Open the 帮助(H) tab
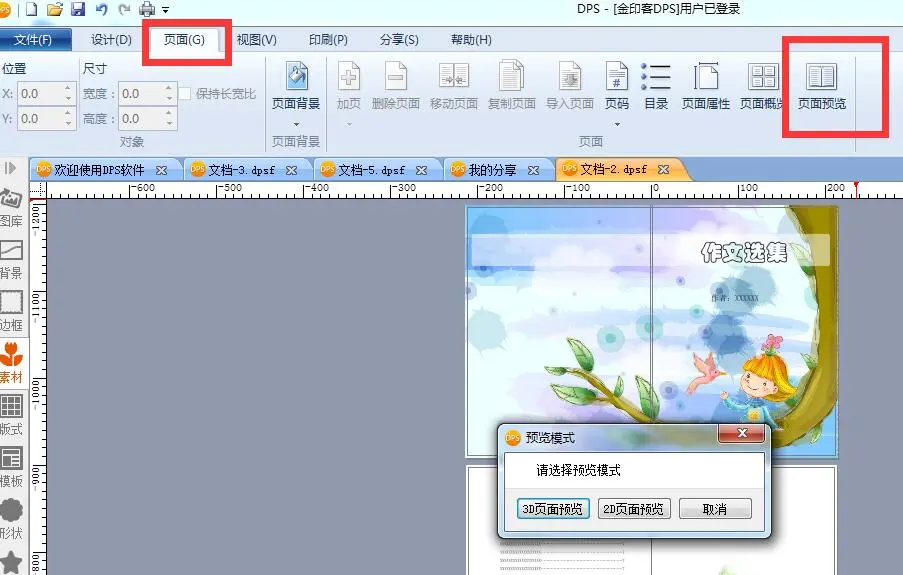903x575 pixels. point(471,40)
